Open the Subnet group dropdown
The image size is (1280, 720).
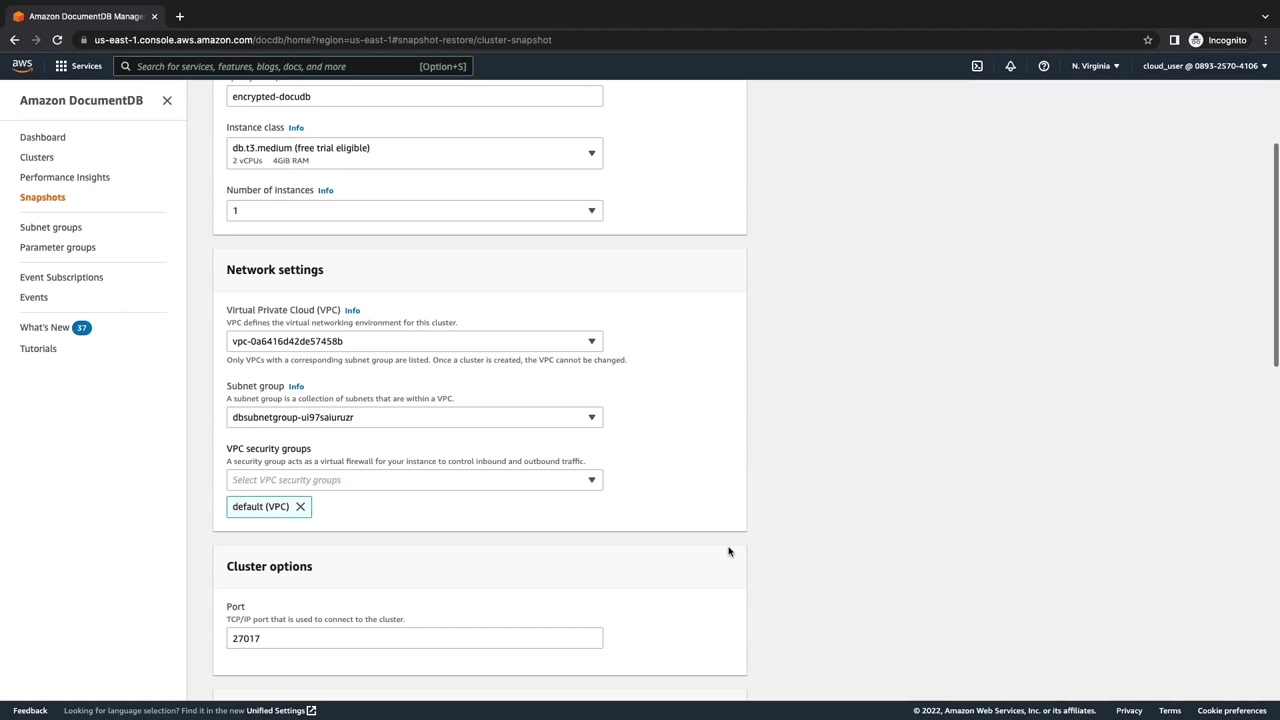415,417
